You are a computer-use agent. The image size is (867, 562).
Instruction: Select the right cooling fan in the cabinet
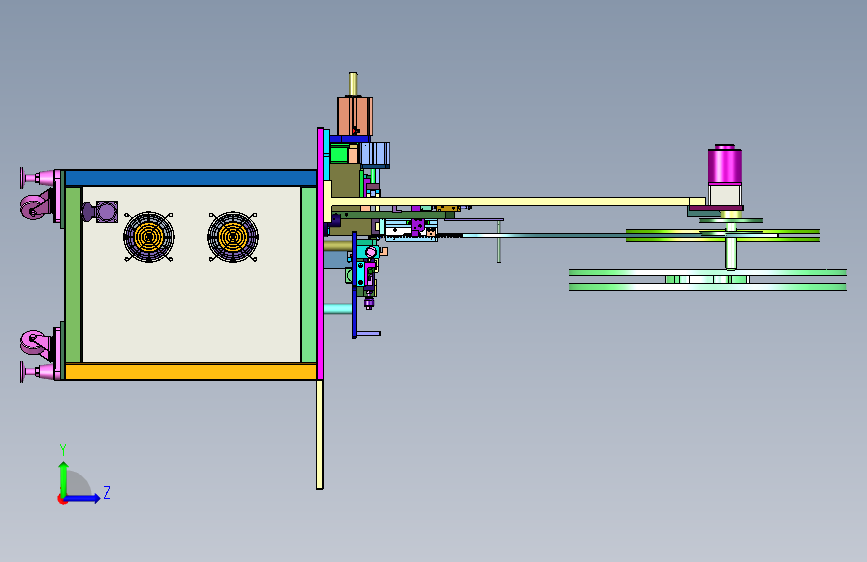coord(233,237)
